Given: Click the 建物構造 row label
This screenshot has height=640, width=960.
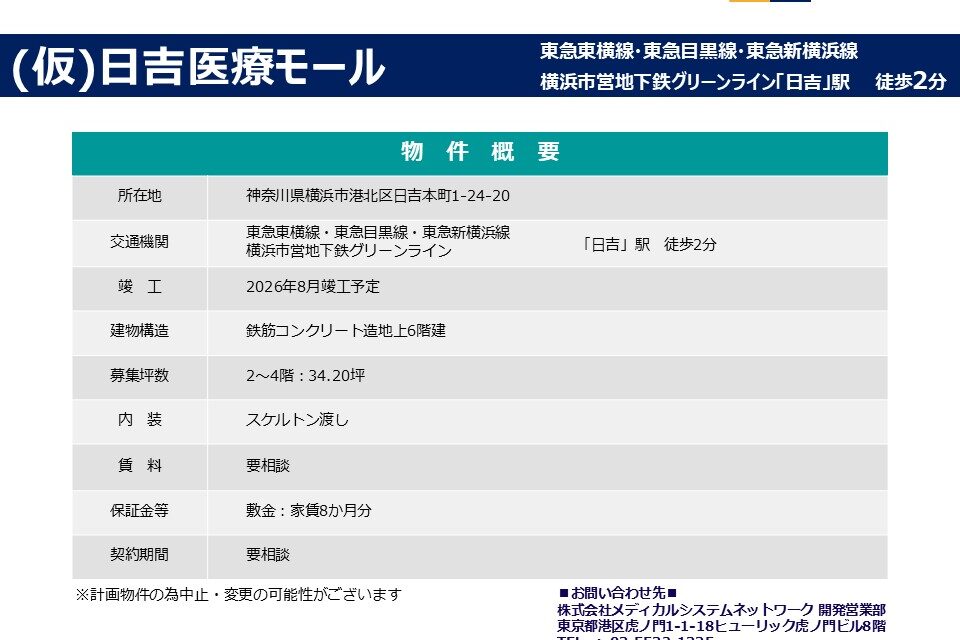Looking at the screenshot, I should pyautogui.click(x=139, y=331).
